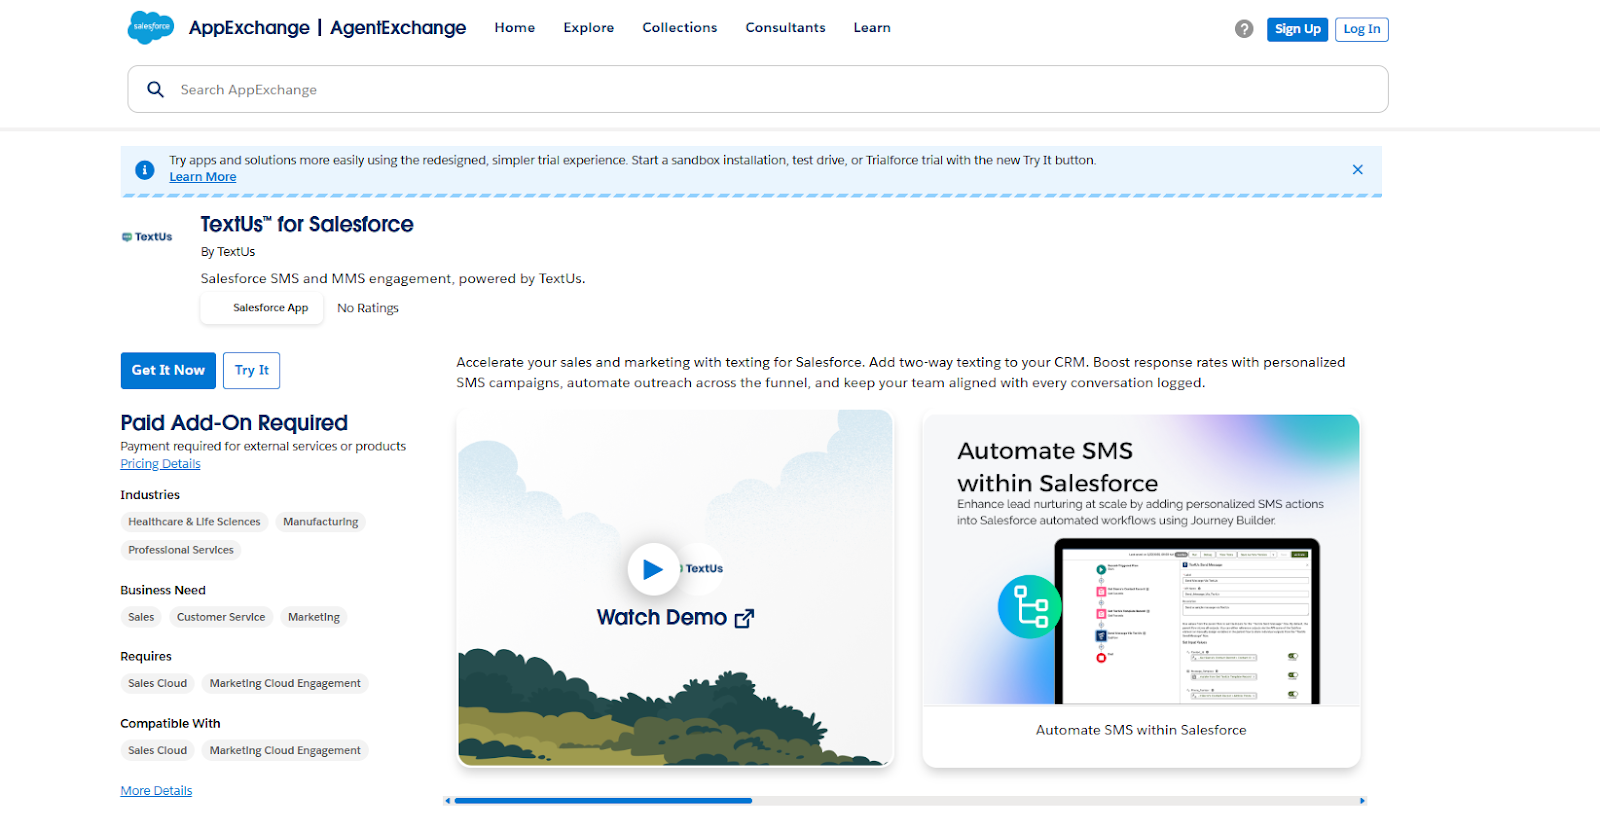The height and width of the screenshot is (830, 1600).
Task: Click the By TextUs publisher text
Action: point(228,252)
